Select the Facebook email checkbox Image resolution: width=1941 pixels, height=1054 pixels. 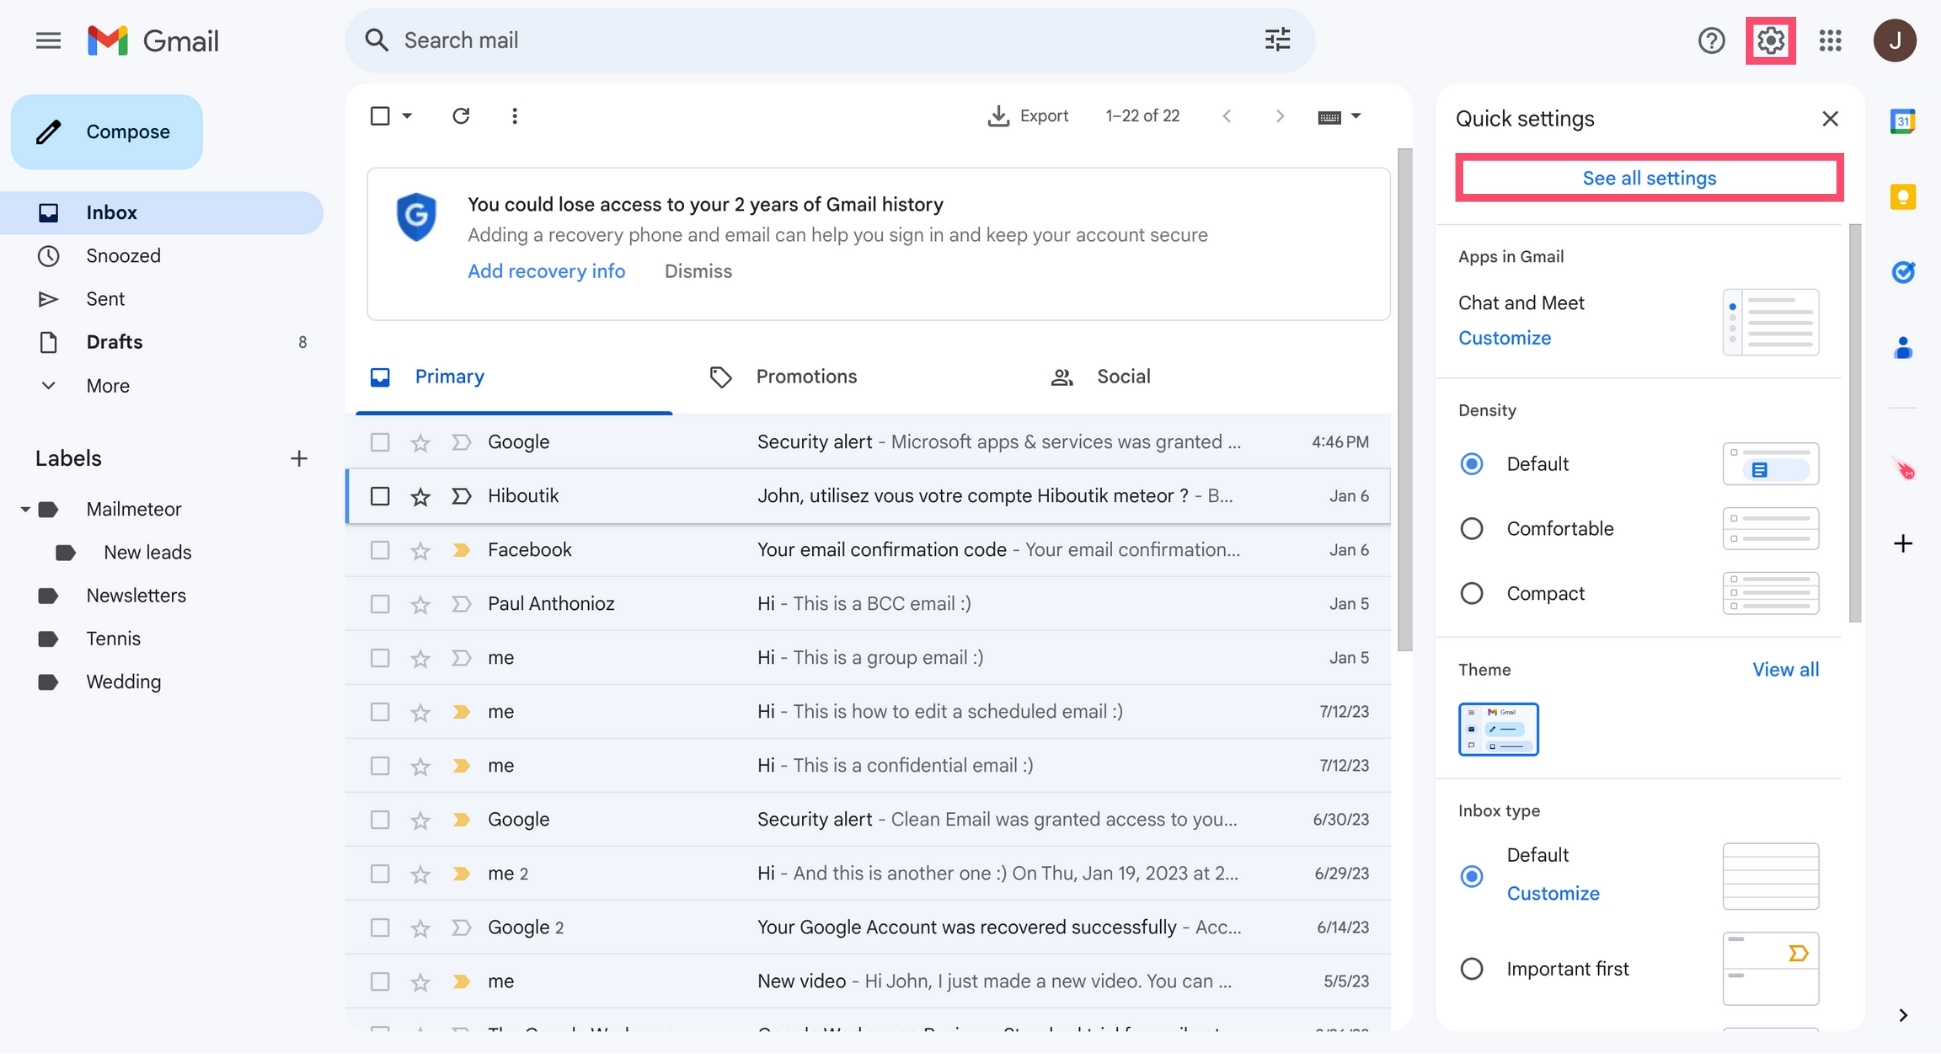pos(380,550)
